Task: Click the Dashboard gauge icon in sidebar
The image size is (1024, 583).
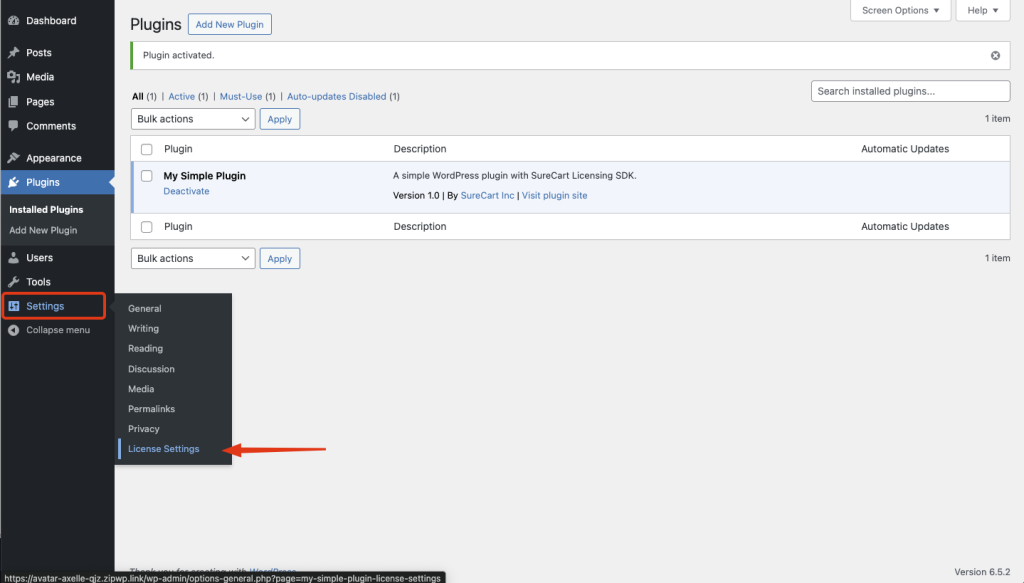Action: (x=13, y=20)
